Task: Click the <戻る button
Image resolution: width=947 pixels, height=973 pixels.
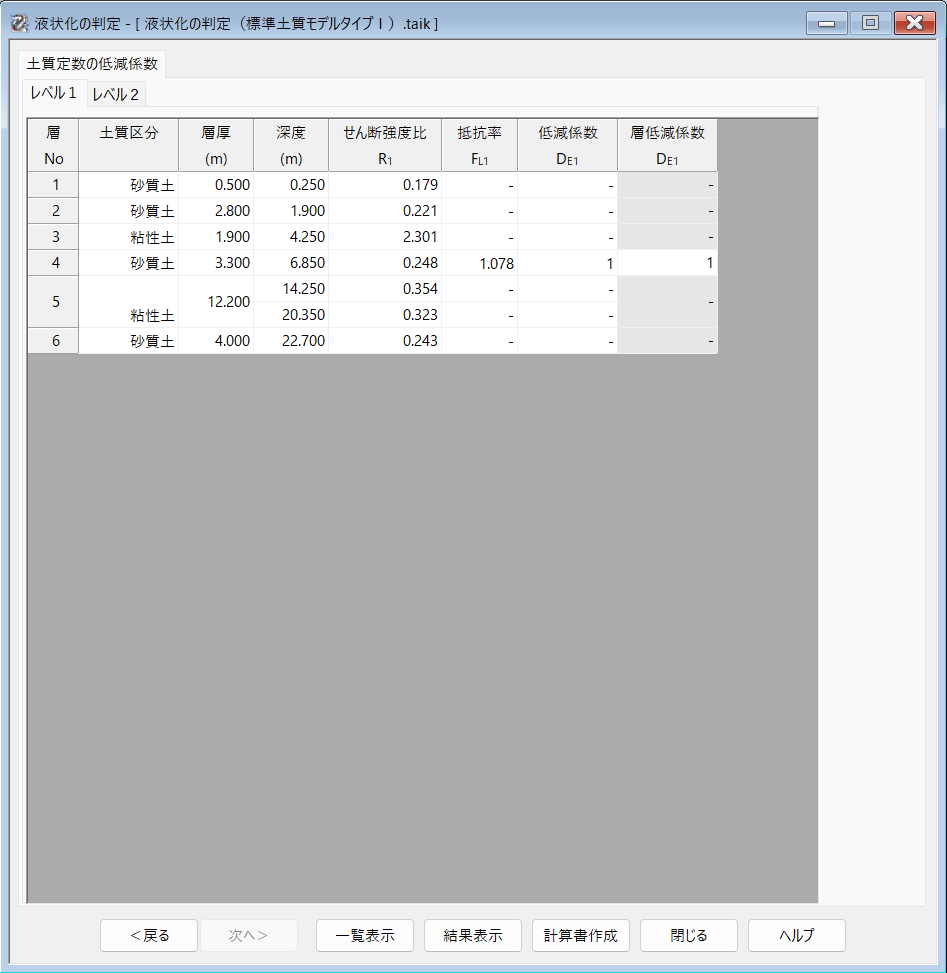Action: click(x=149, y=936)
